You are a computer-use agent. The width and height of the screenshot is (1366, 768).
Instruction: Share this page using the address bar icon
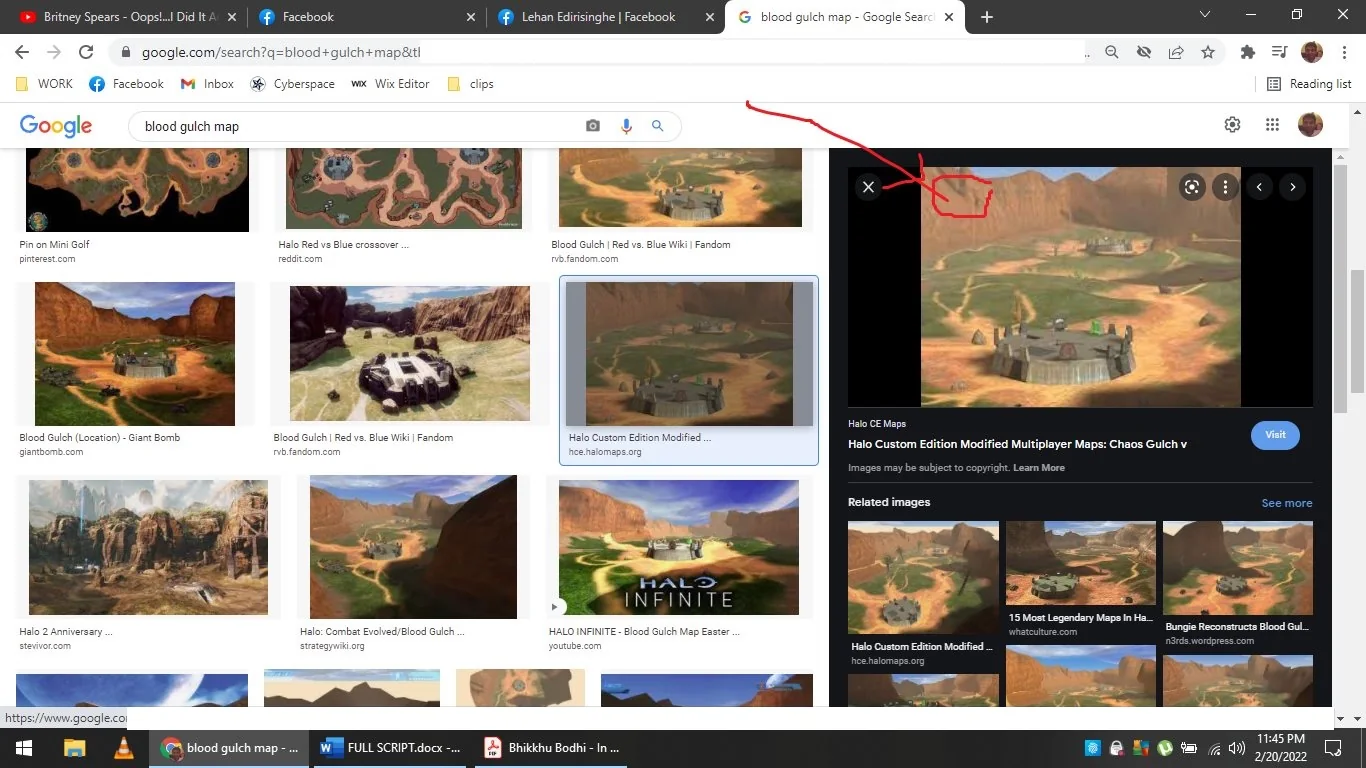click(1176, 52)
